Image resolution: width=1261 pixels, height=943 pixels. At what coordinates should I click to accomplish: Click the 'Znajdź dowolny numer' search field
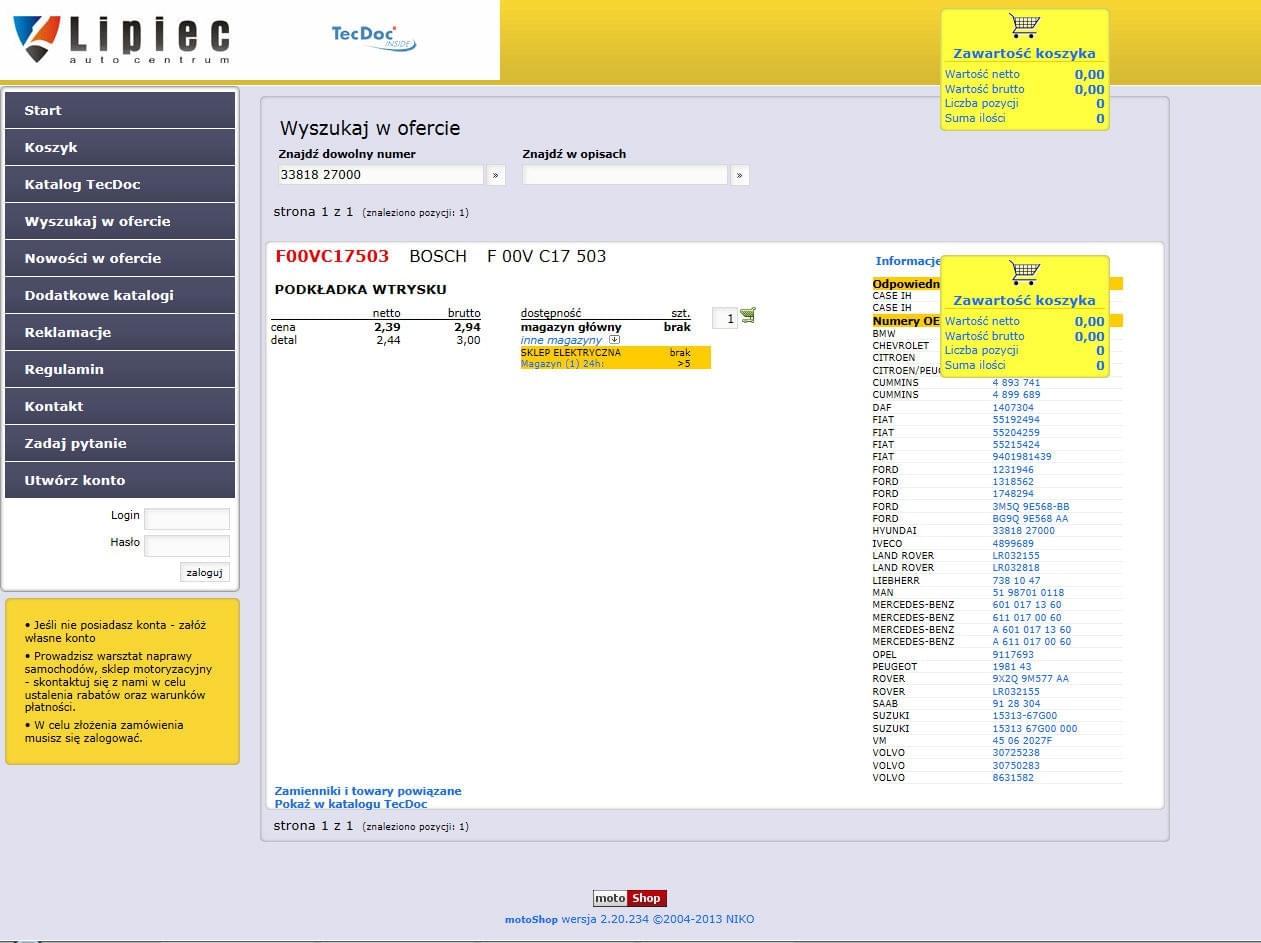(381, 175)
